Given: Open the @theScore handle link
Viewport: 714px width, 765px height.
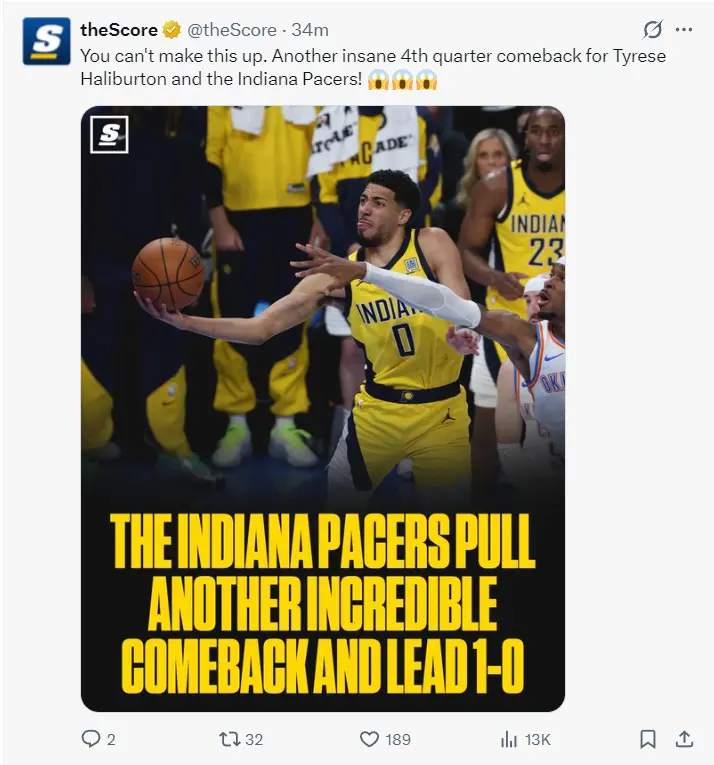Looking at the screenshot, I should (x=232, y=30).
